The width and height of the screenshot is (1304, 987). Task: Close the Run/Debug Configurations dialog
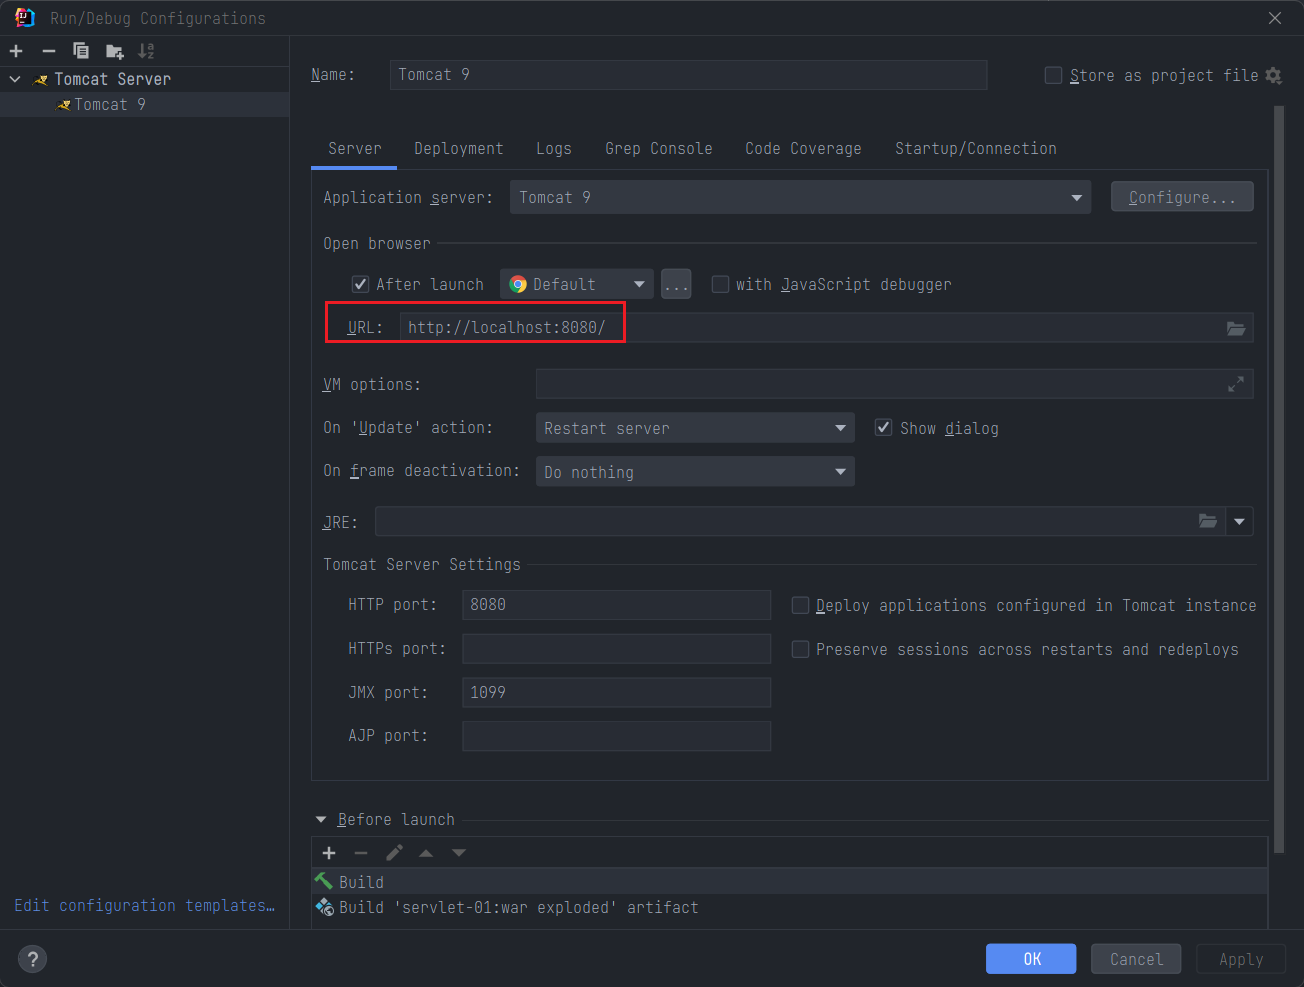pyautogui.click(x=1275, y=18)
